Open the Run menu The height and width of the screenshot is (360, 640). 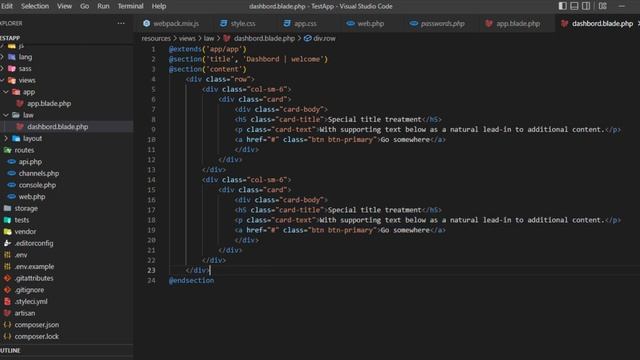tap(103, 6)
